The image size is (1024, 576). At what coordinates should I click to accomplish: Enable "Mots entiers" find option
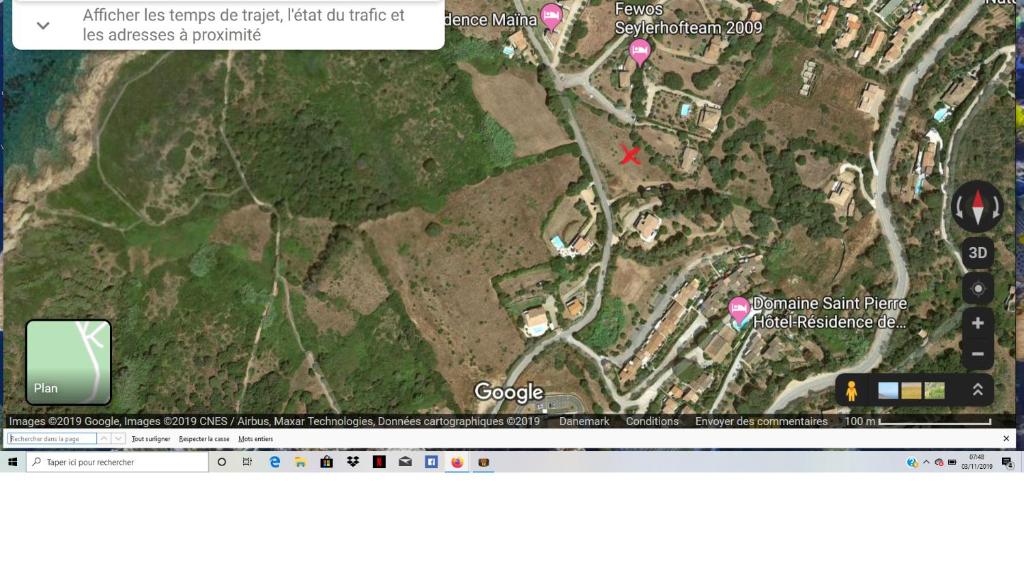click(x=255, y=439)
